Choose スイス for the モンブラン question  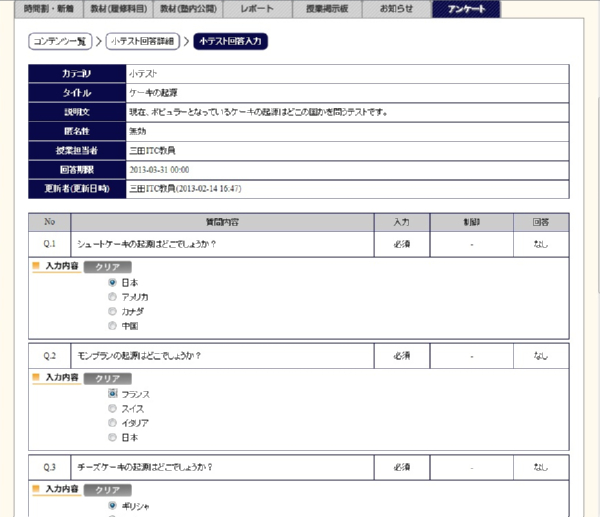tap(112, 408)
